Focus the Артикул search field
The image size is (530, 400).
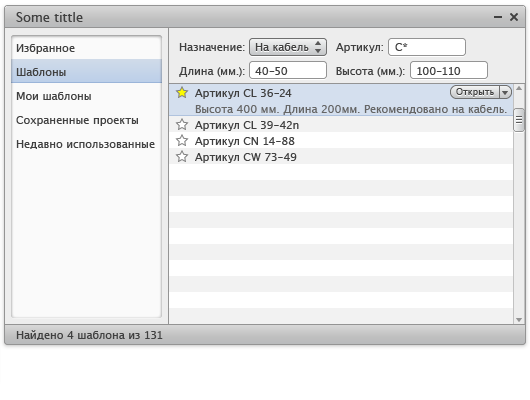(427, 47)
